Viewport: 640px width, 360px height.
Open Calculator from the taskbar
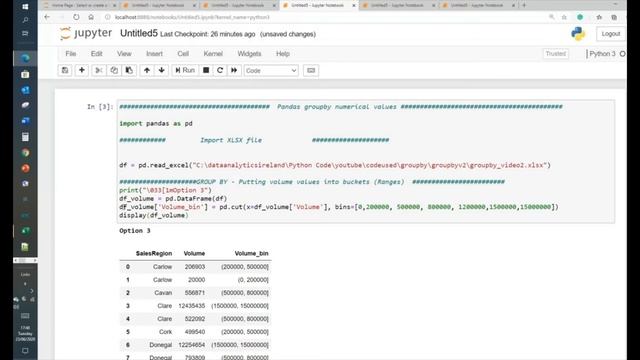pos(25,137)
